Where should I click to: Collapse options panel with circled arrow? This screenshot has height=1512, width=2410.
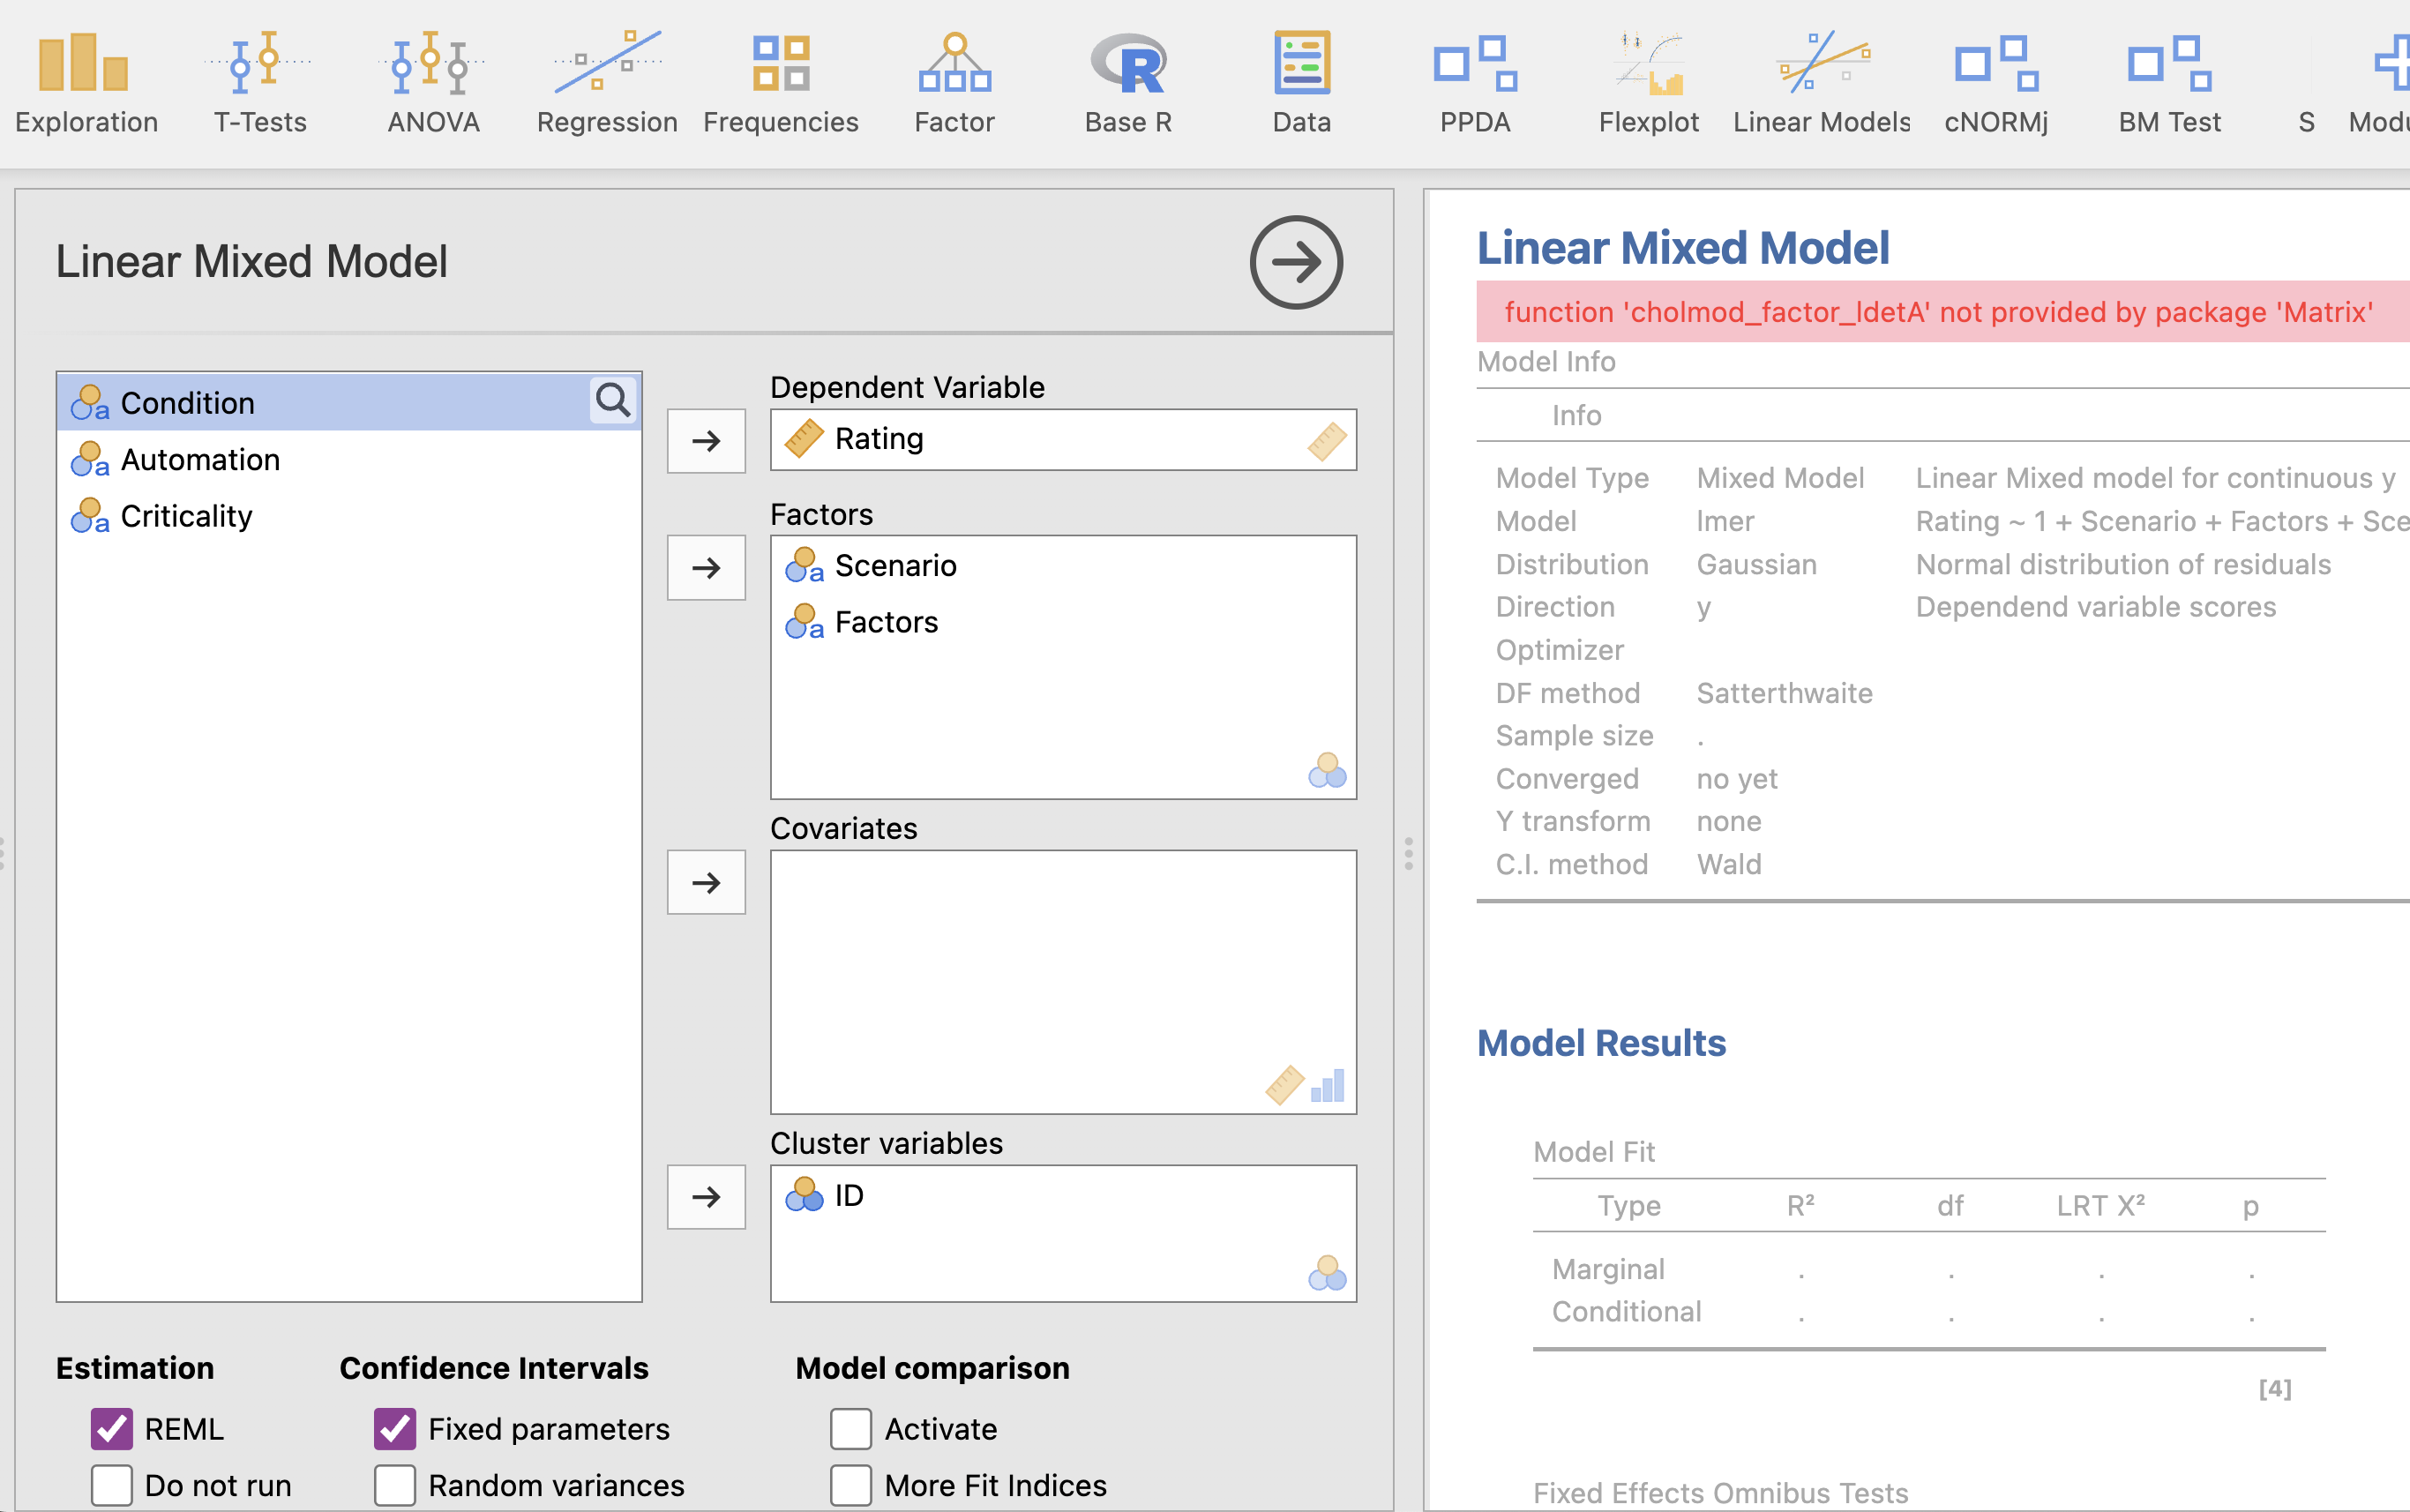(x=1296, y=262)
